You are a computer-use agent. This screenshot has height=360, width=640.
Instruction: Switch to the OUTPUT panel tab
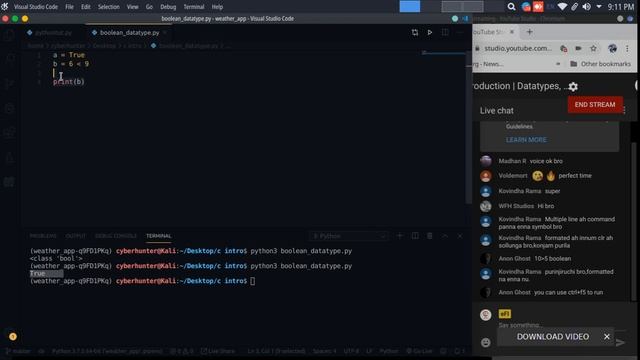click(x=76, y=236)
